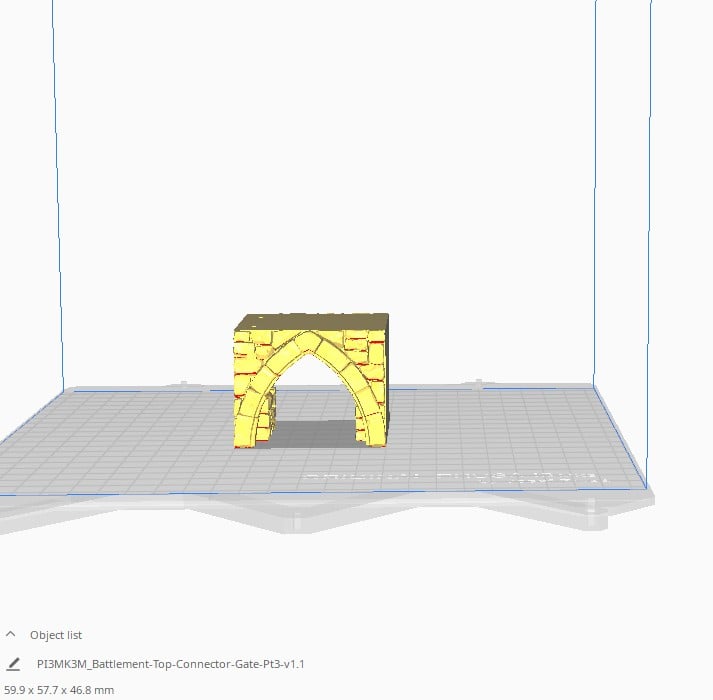Select PI3MK3M_Battlement-Top-Connector-Gate-Pt3-v1.1 in object list
The height and width of the screenshot is (700, 713).
click(x=171, y=664)
